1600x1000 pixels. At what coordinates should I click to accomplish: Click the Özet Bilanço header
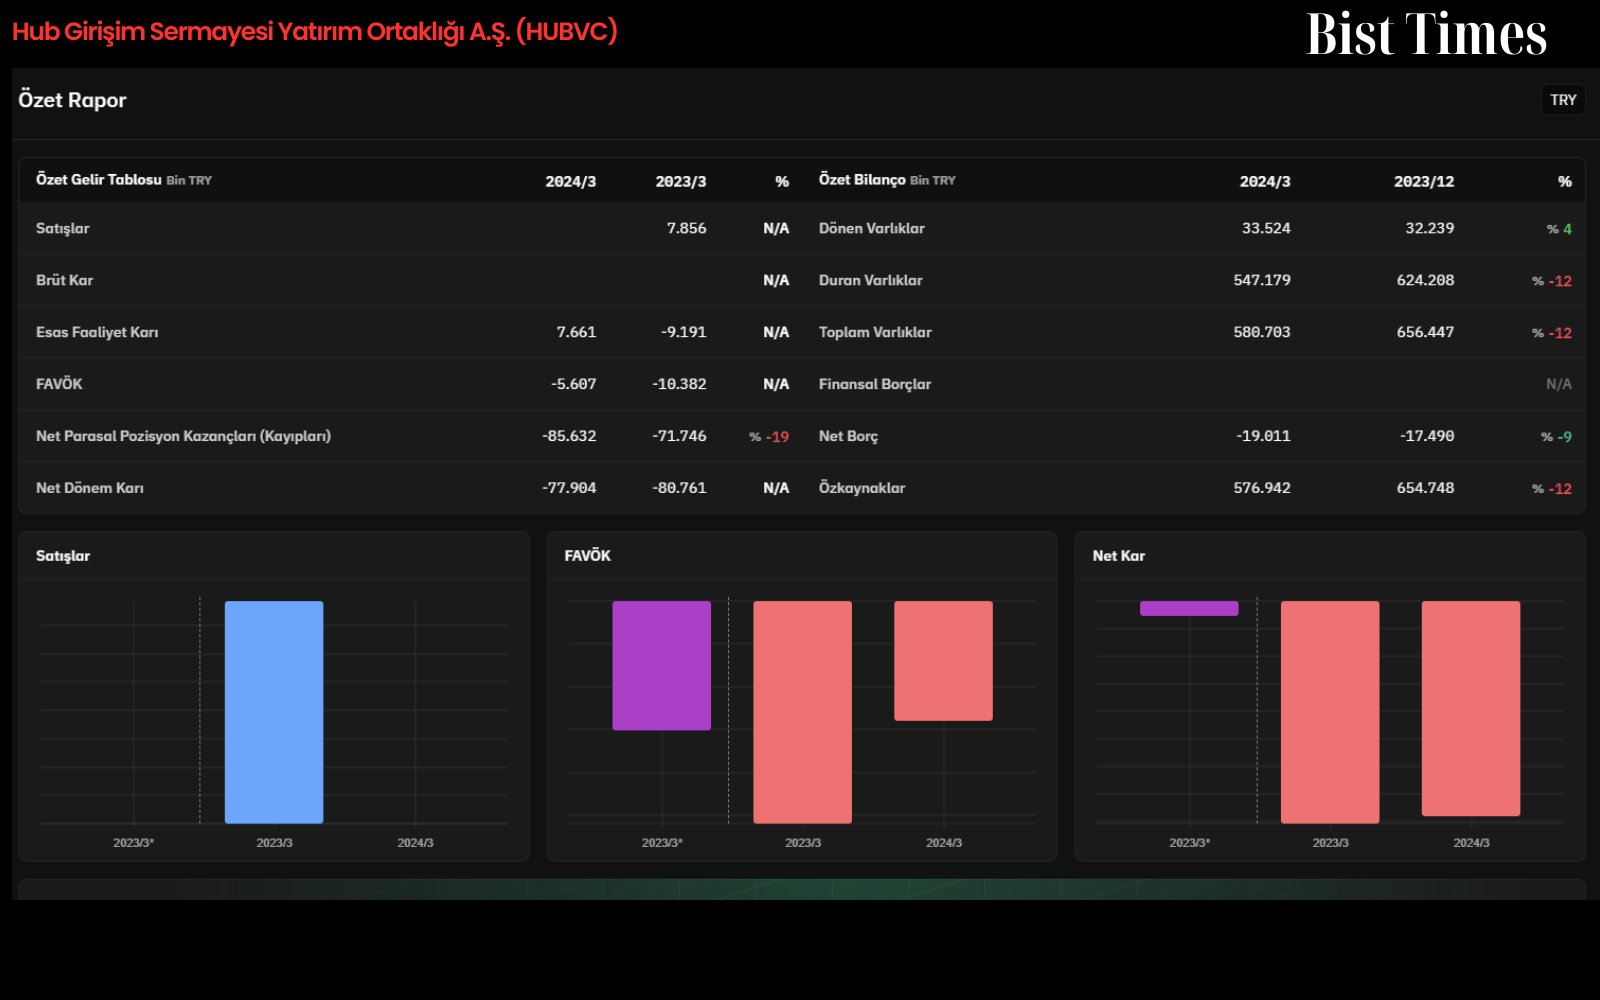click(862, 180)
